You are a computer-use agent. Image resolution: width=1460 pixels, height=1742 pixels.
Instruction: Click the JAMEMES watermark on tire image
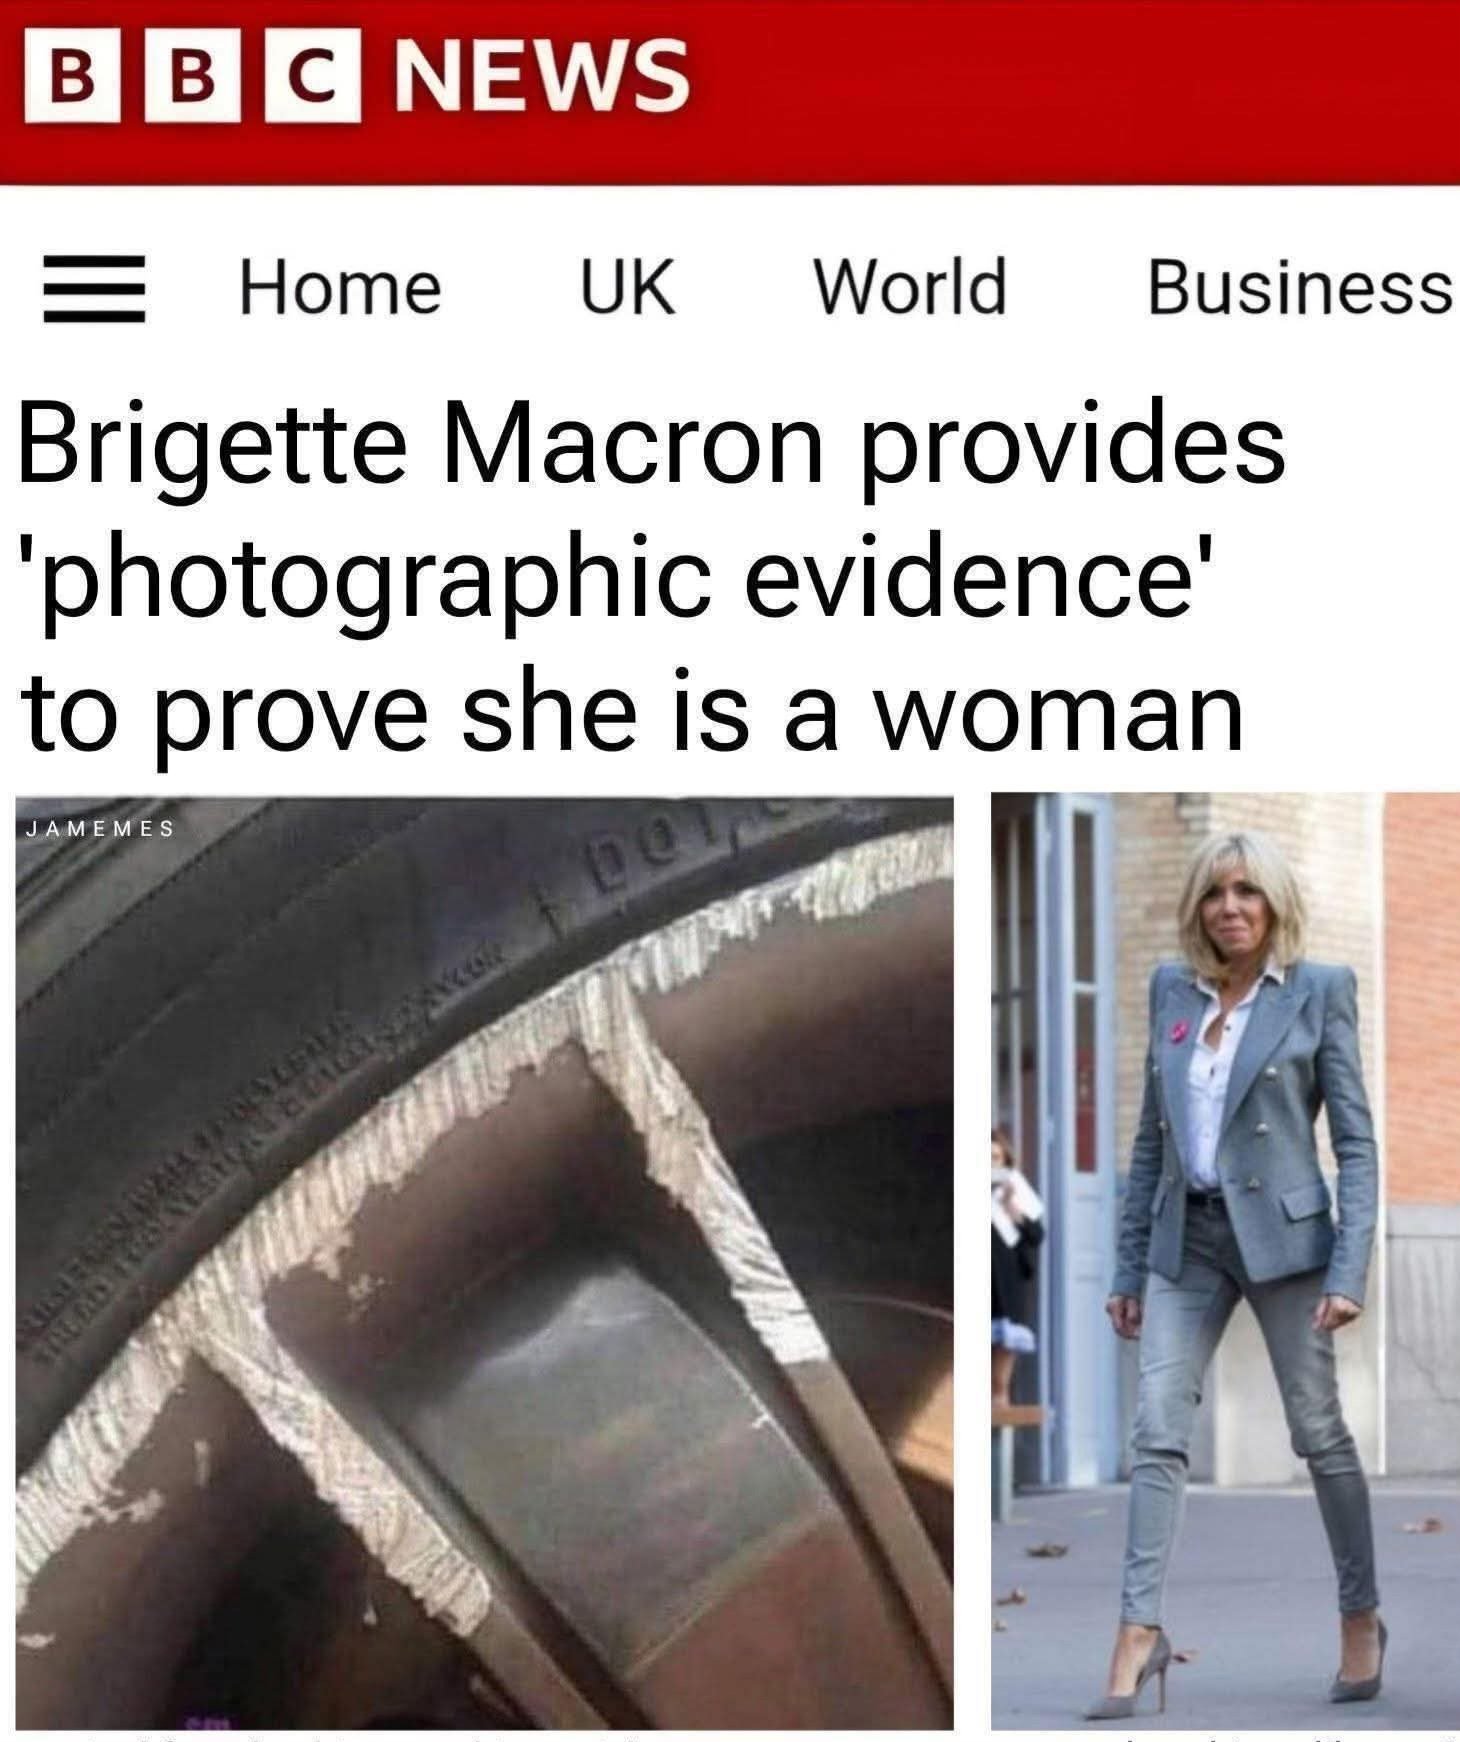[x=99, y=829]
